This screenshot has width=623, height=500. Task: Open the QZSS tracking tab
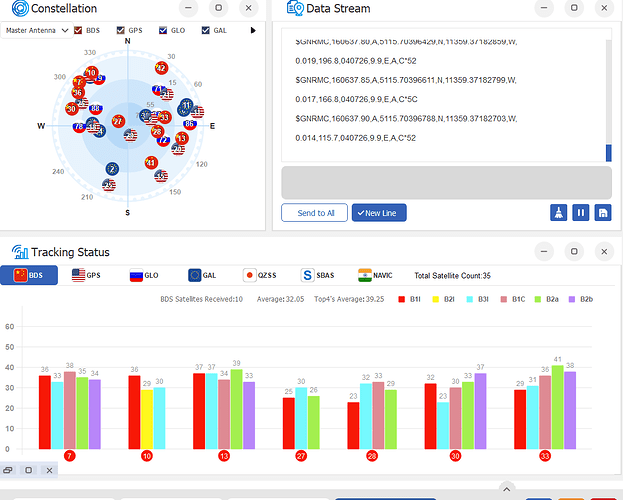[x=259, y=275]
